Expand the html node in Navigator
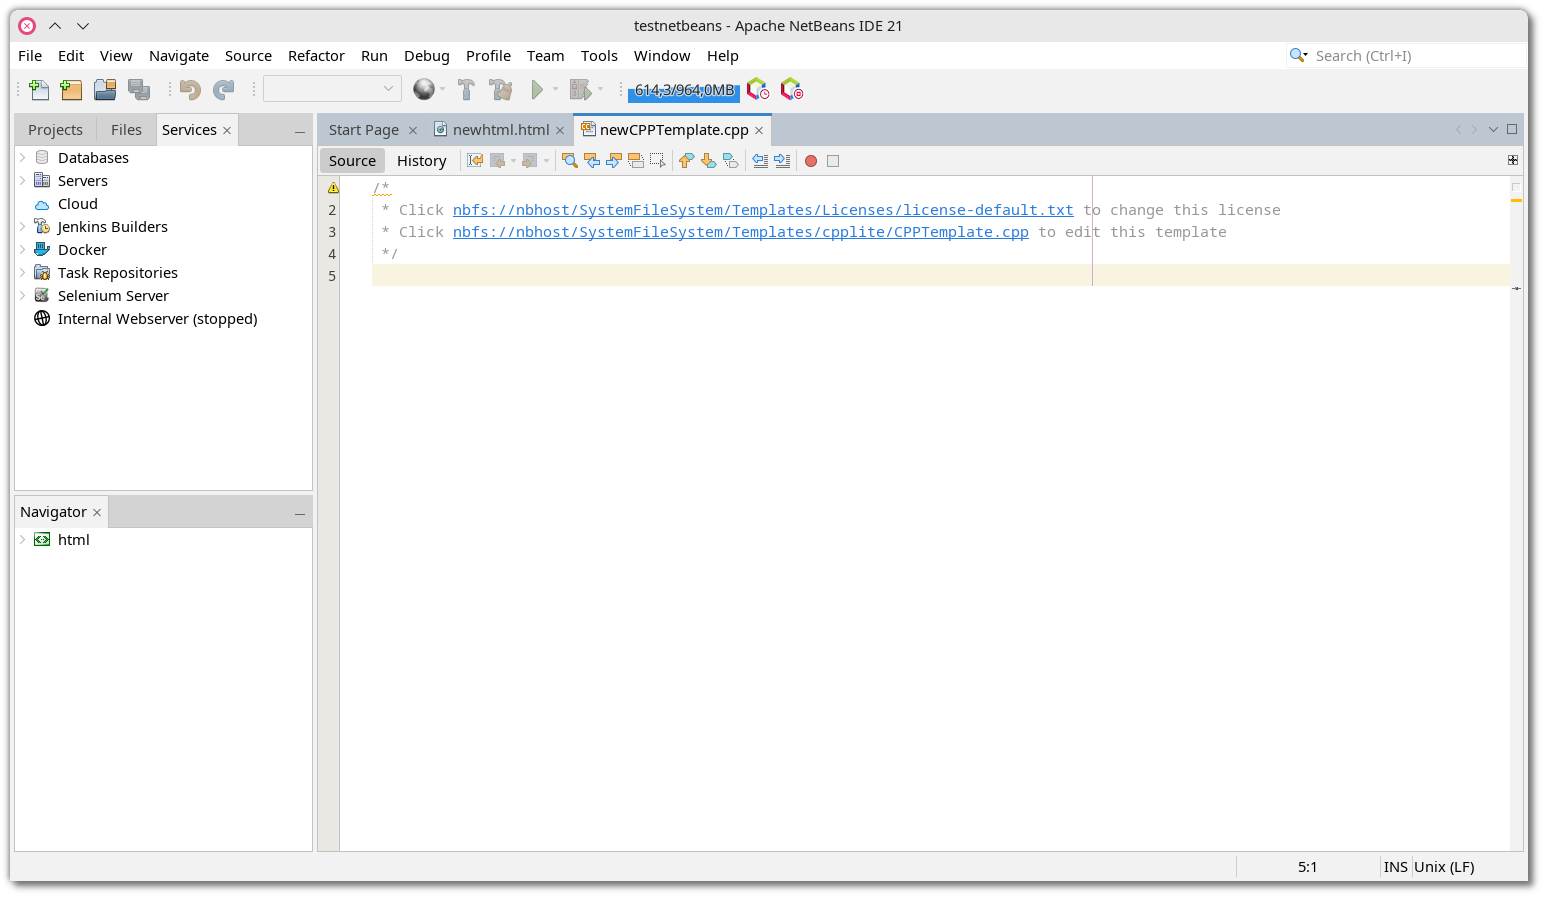 23,540
